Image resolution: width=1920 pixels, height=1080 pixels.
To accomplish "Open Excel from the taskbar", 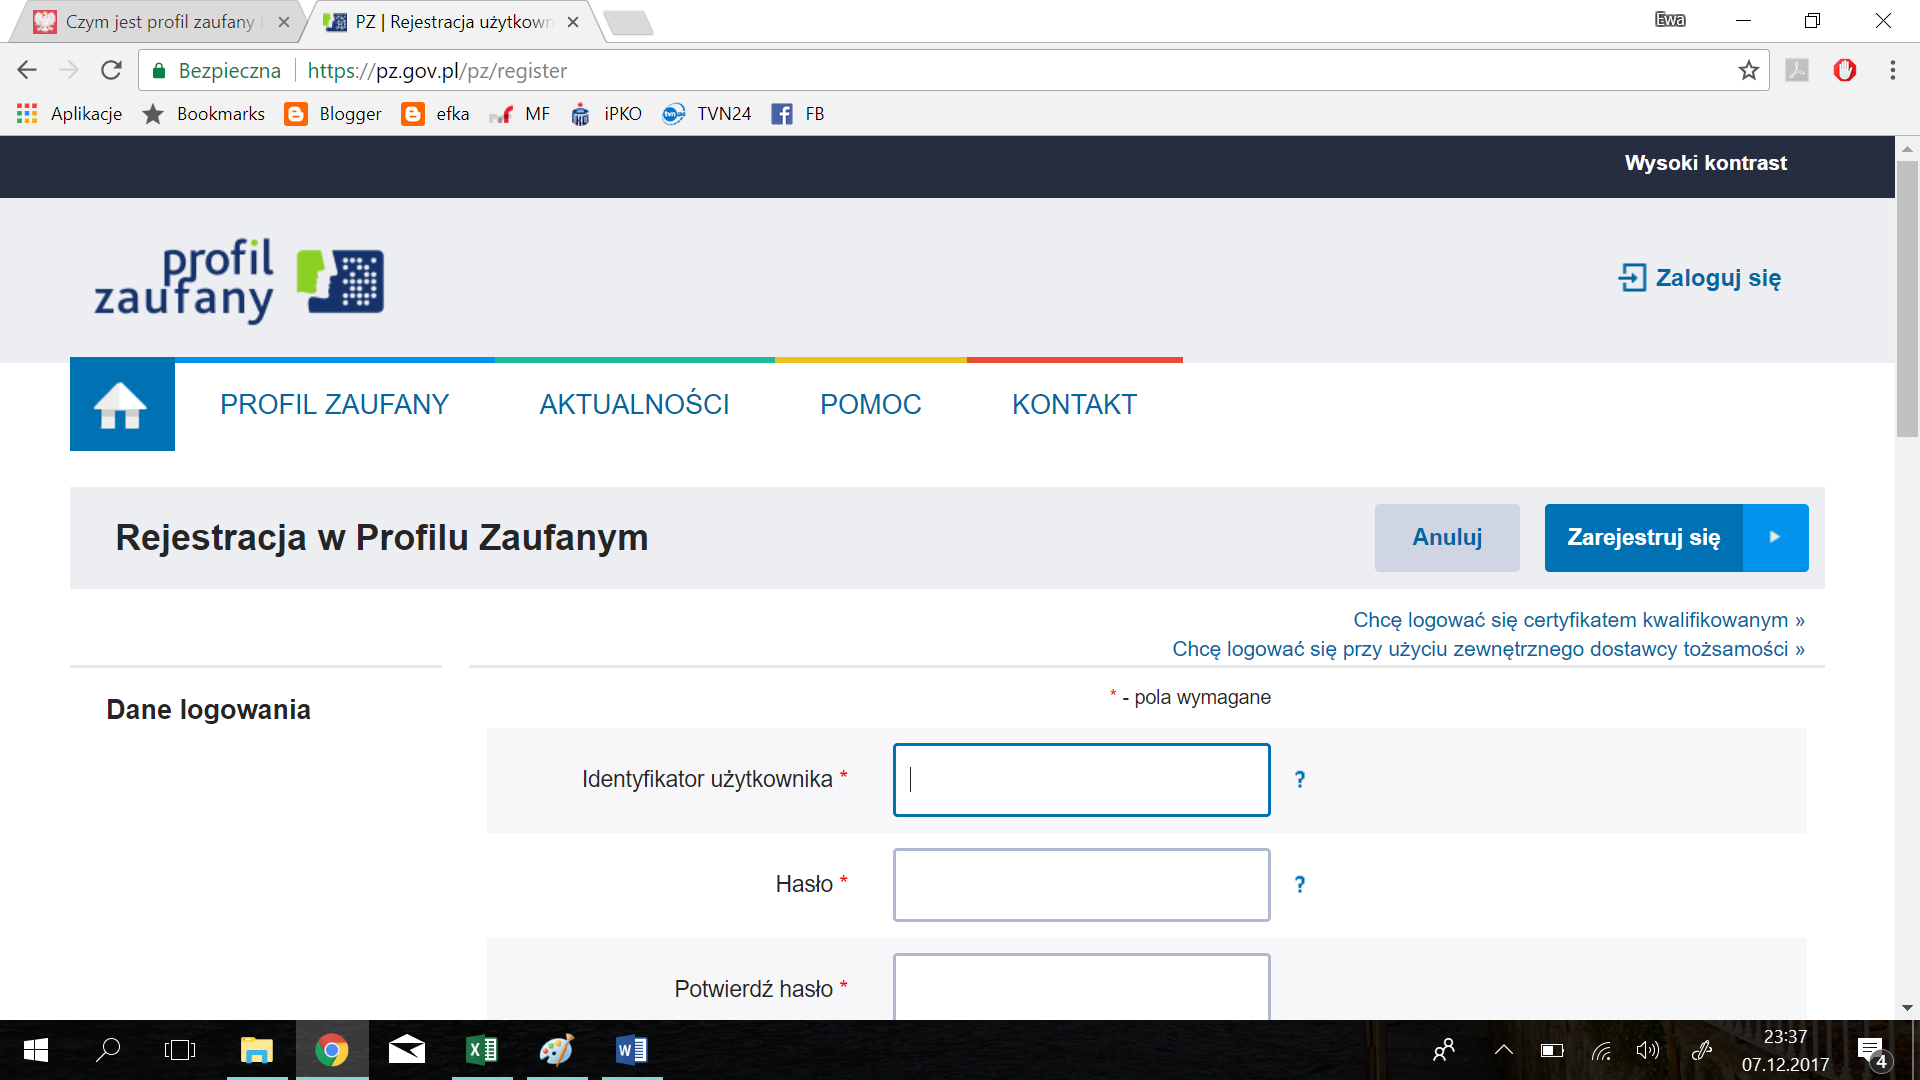I will click(482, 1050).
